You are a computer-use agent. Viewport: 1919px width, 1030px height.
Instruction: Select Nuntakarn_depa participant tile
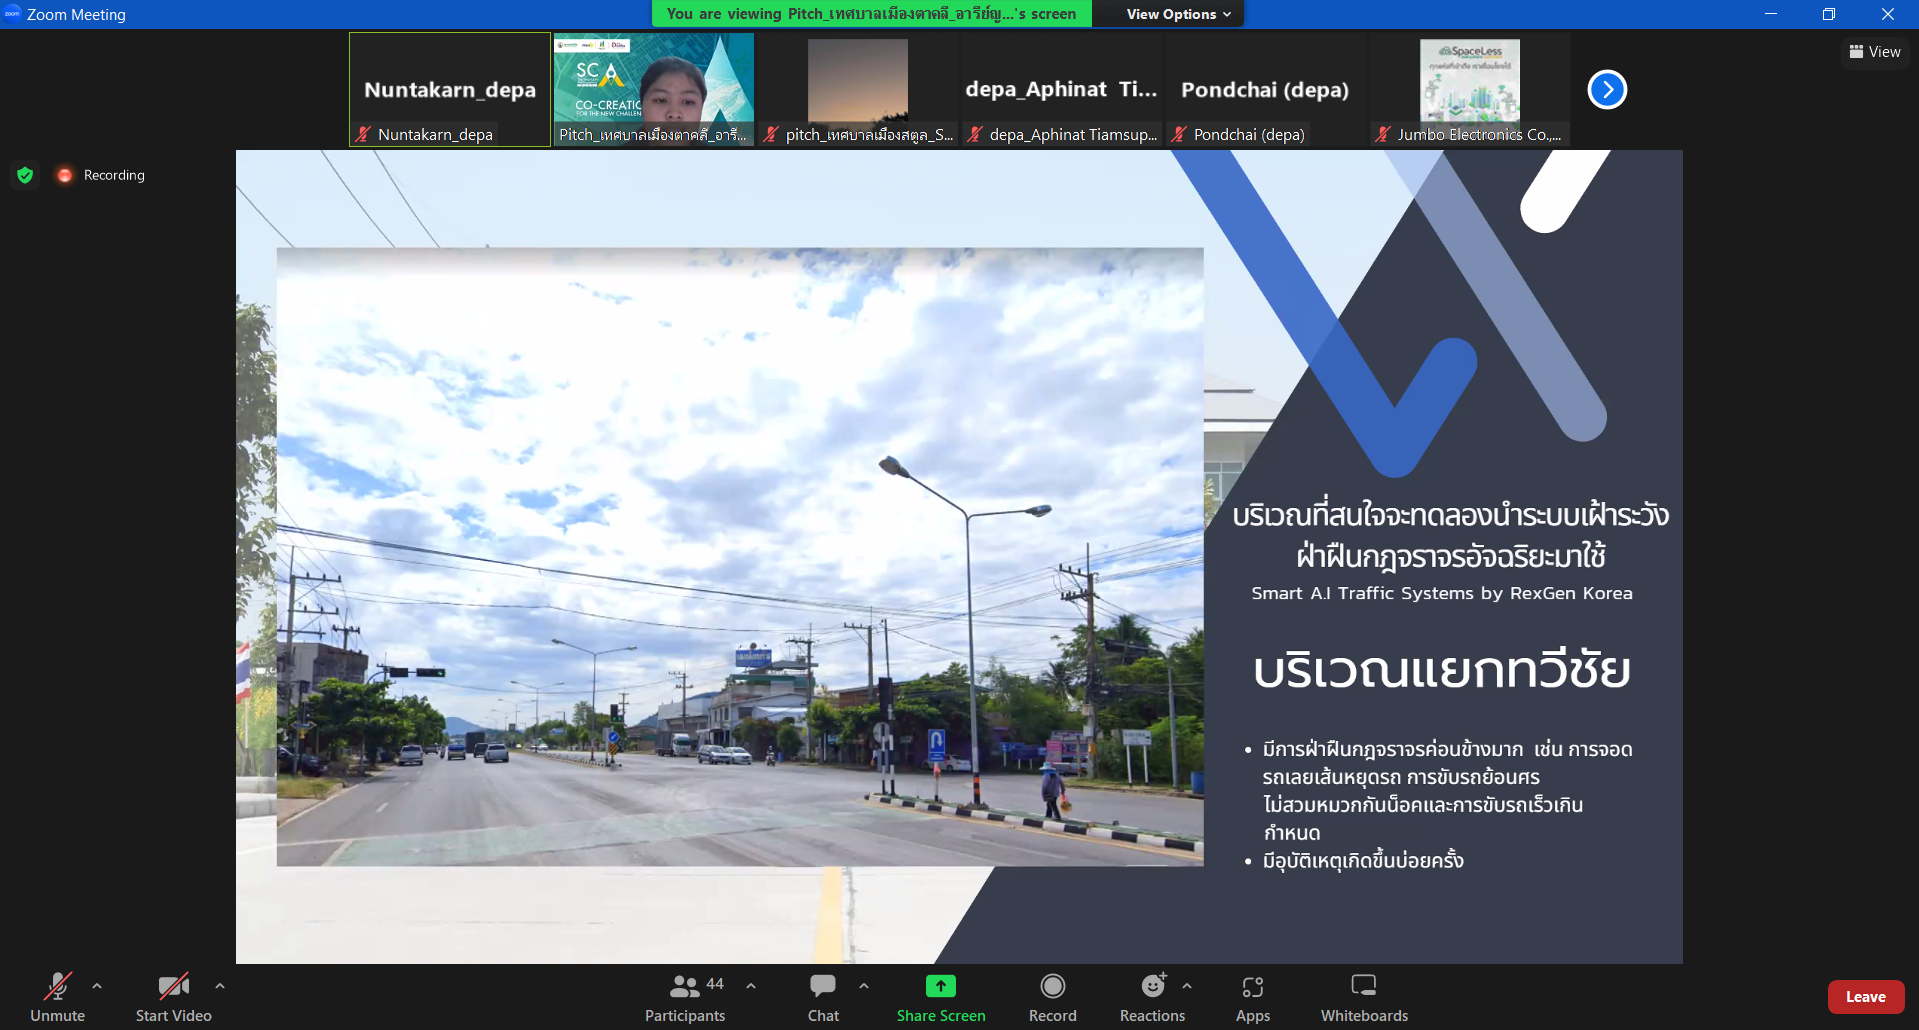pyautogui.click(x=450, y=90)
